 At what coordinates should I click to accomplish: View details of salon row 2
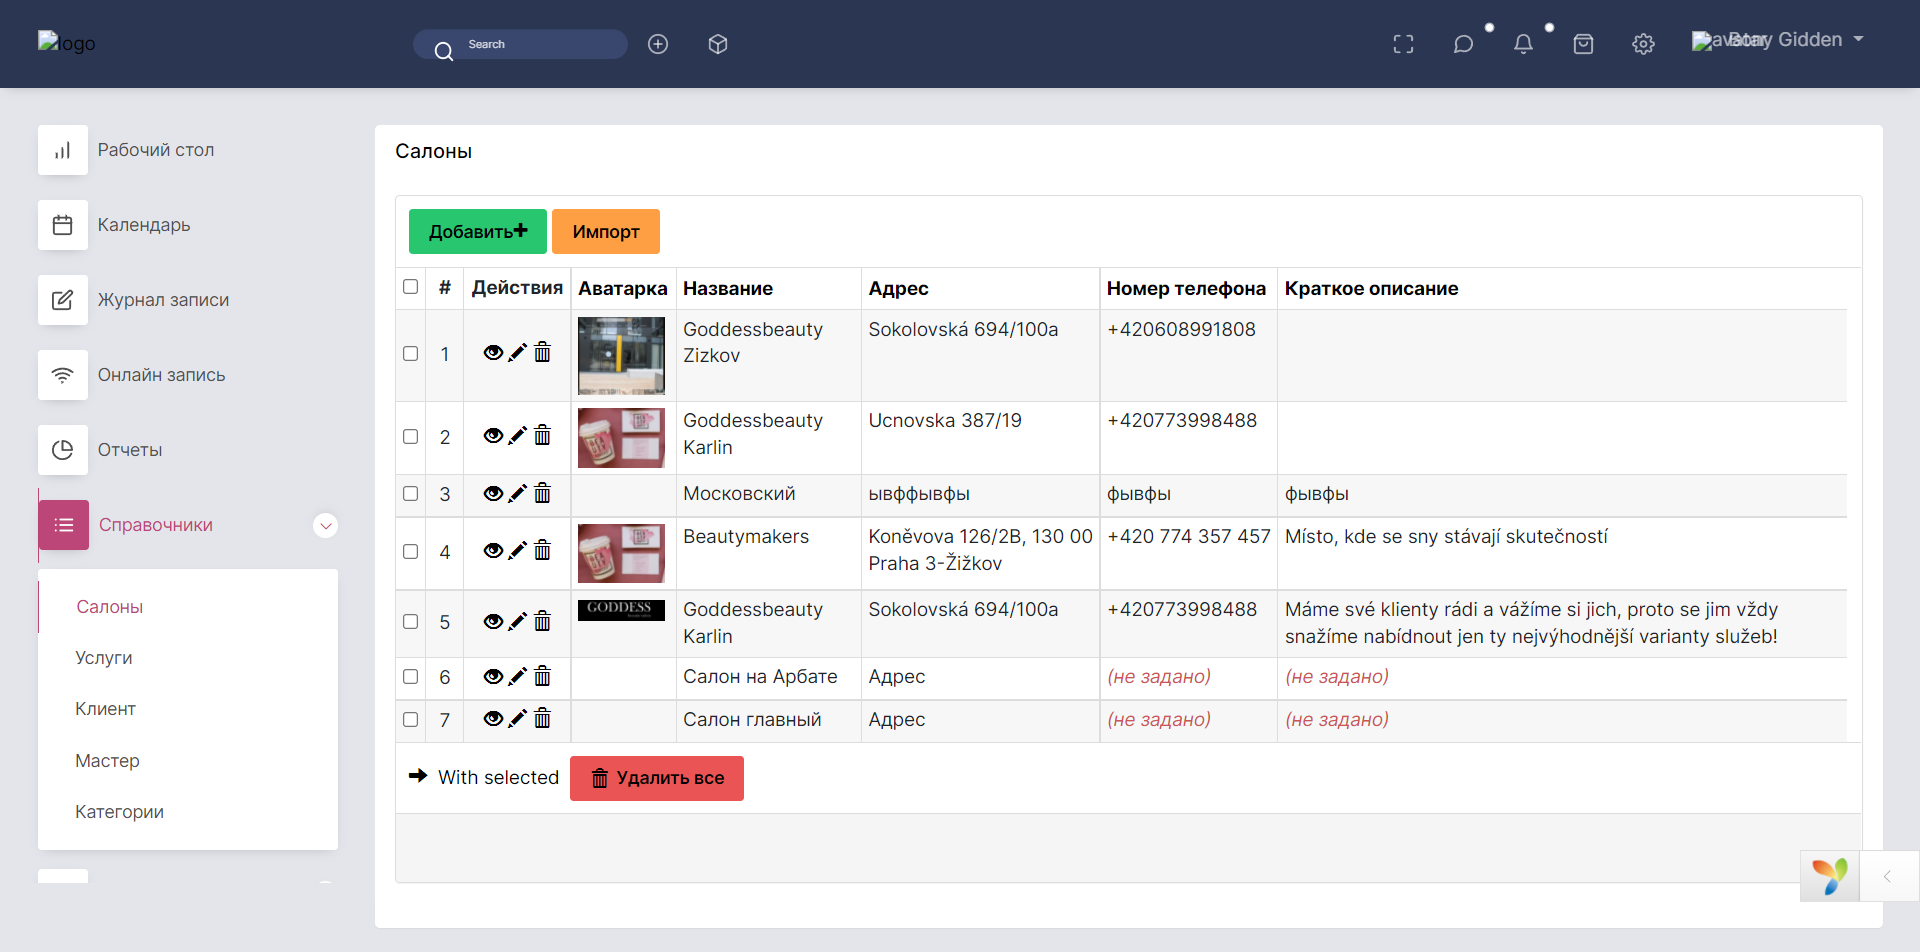[x=493, y=436]
